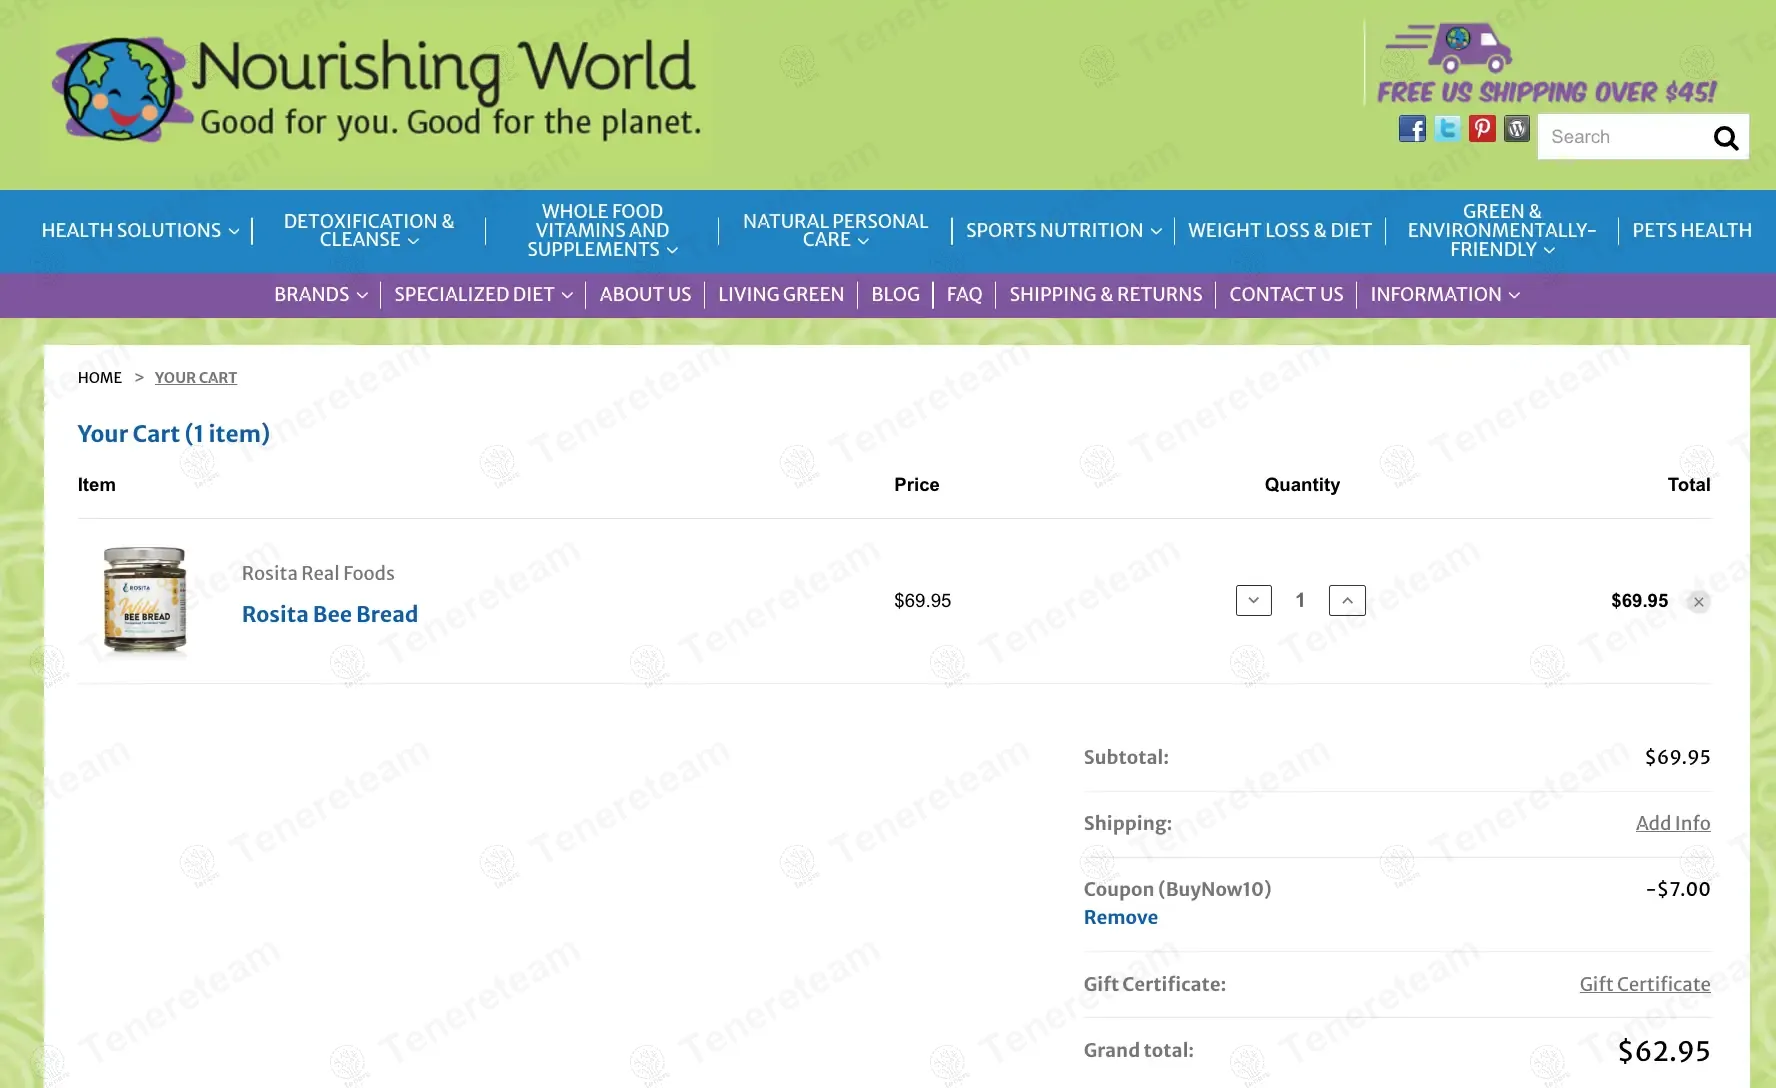The height and width of the screenshot is (1088, 1776).
Task: Click Add Info for shipping
Action: tap(1673, 823)
